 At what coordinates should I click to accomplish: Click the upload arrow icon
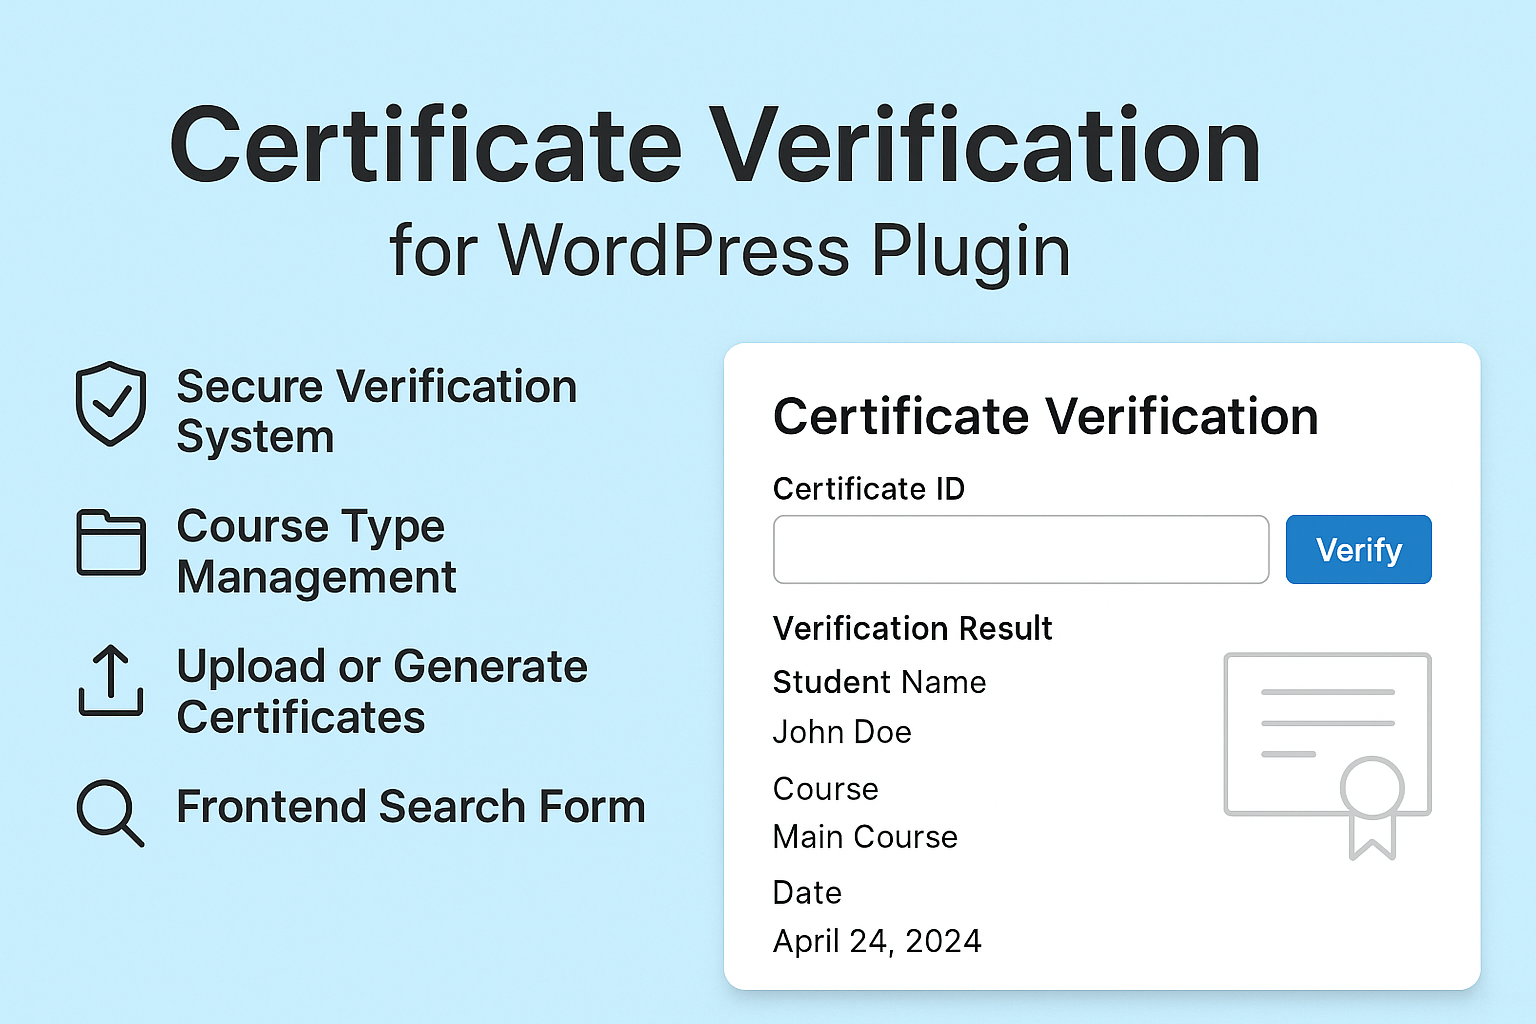111,681
